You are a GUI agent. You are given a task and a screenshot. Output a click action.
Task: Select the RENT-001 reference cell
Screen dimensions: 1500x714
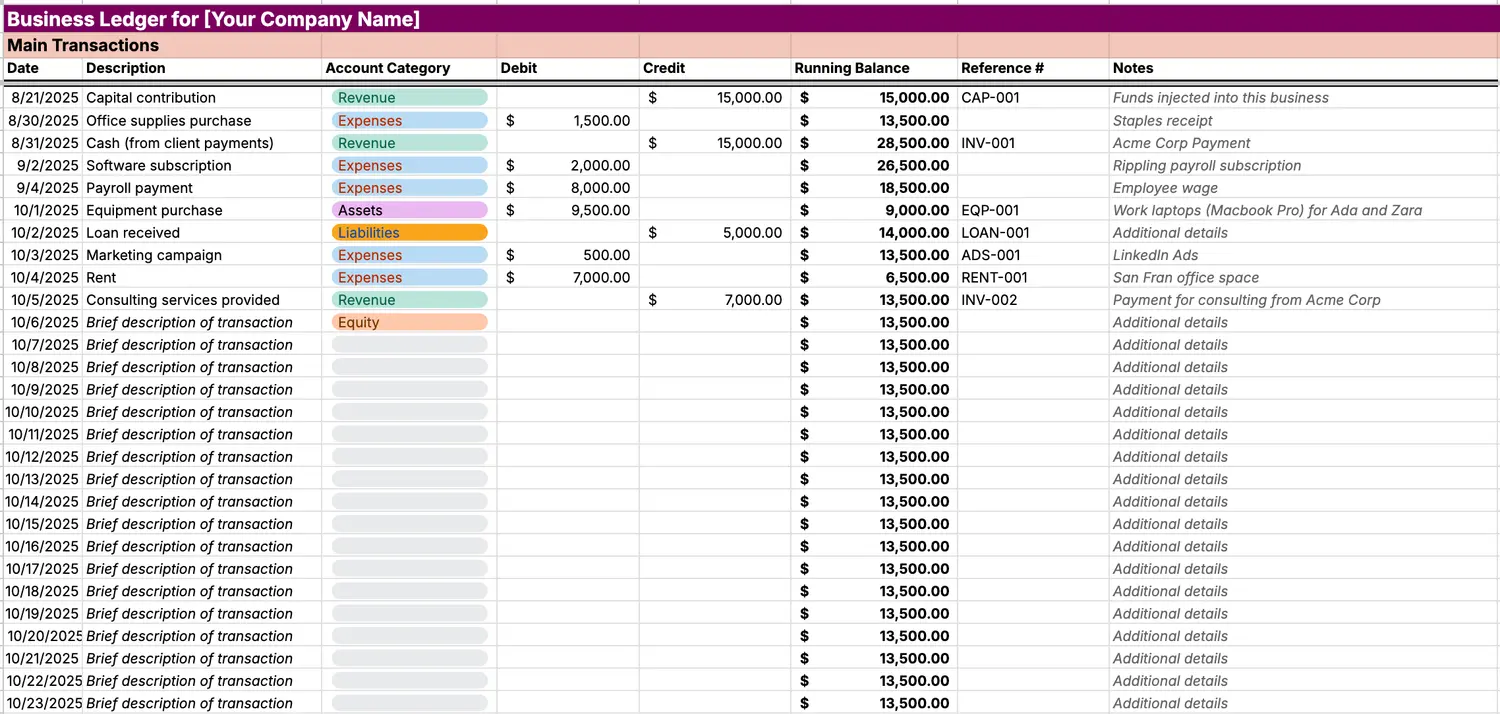click(1033, 277)
